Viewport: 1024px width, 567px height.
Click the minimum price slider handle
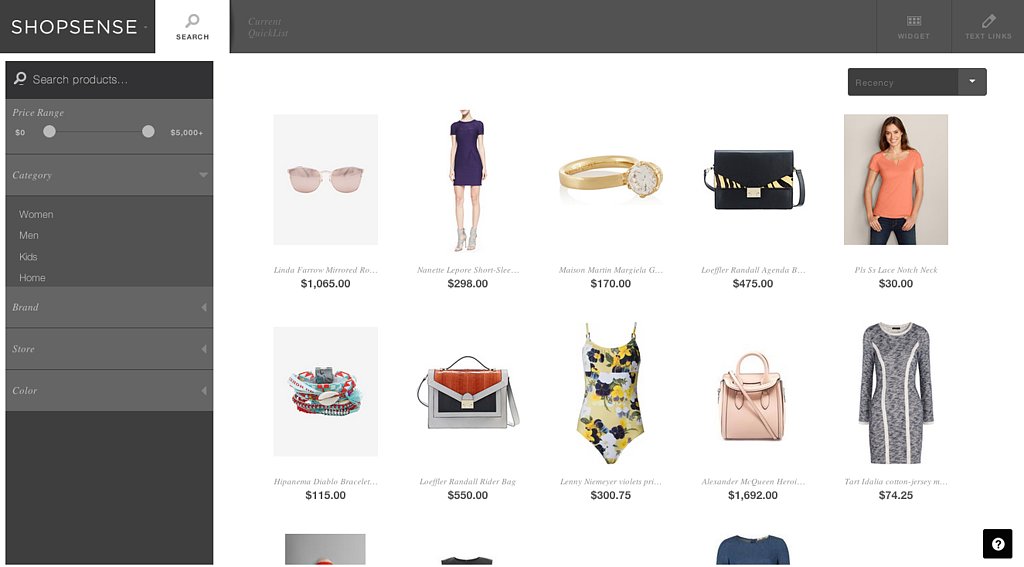point(49,131)
